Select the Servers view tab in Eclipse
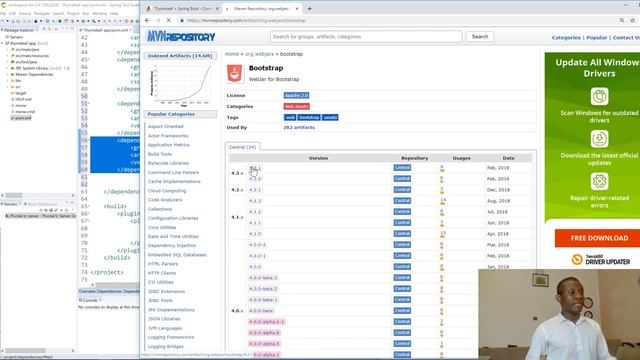Image resolution: width=640 pixels, height=360 pixels. point(11,204)
